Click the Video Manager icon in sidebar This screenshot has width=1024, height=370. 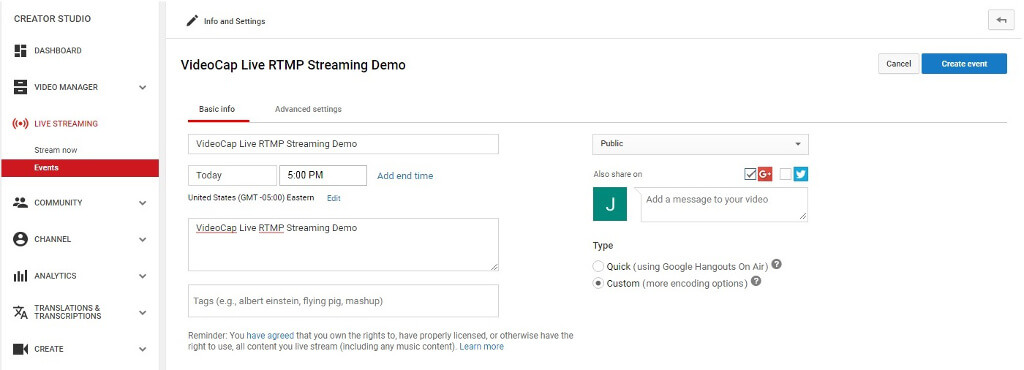20,87
